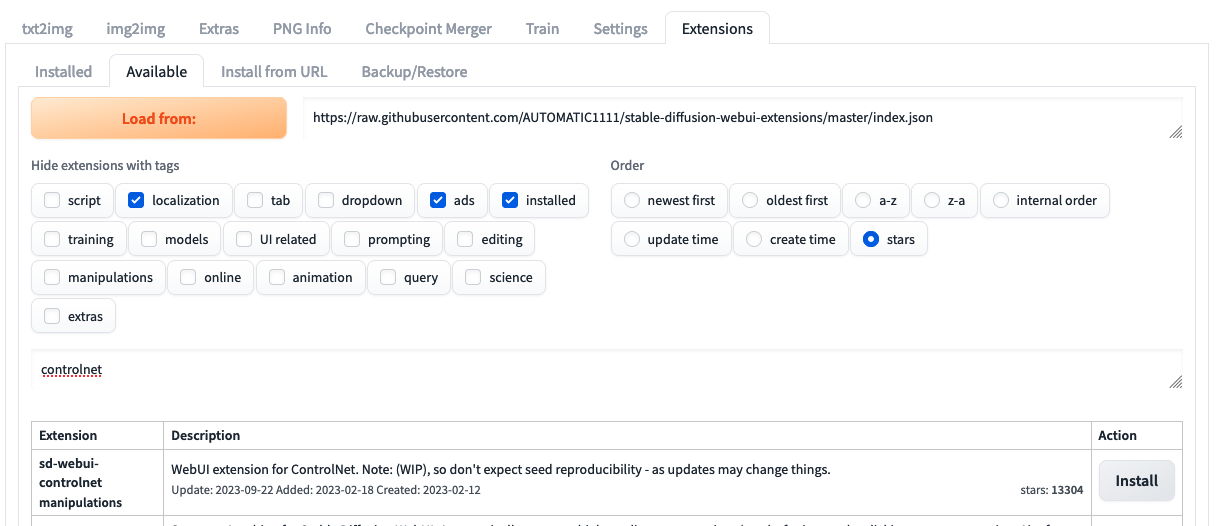1221x526 pixels.
Task: Toggle the animation tag checkbox
Action: pos(277,277)
